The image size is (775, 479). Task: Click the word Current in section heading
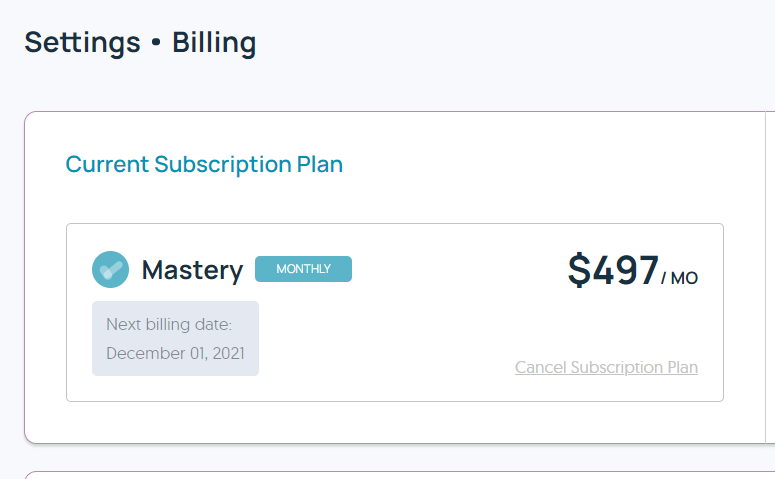(x=107, y=164)
